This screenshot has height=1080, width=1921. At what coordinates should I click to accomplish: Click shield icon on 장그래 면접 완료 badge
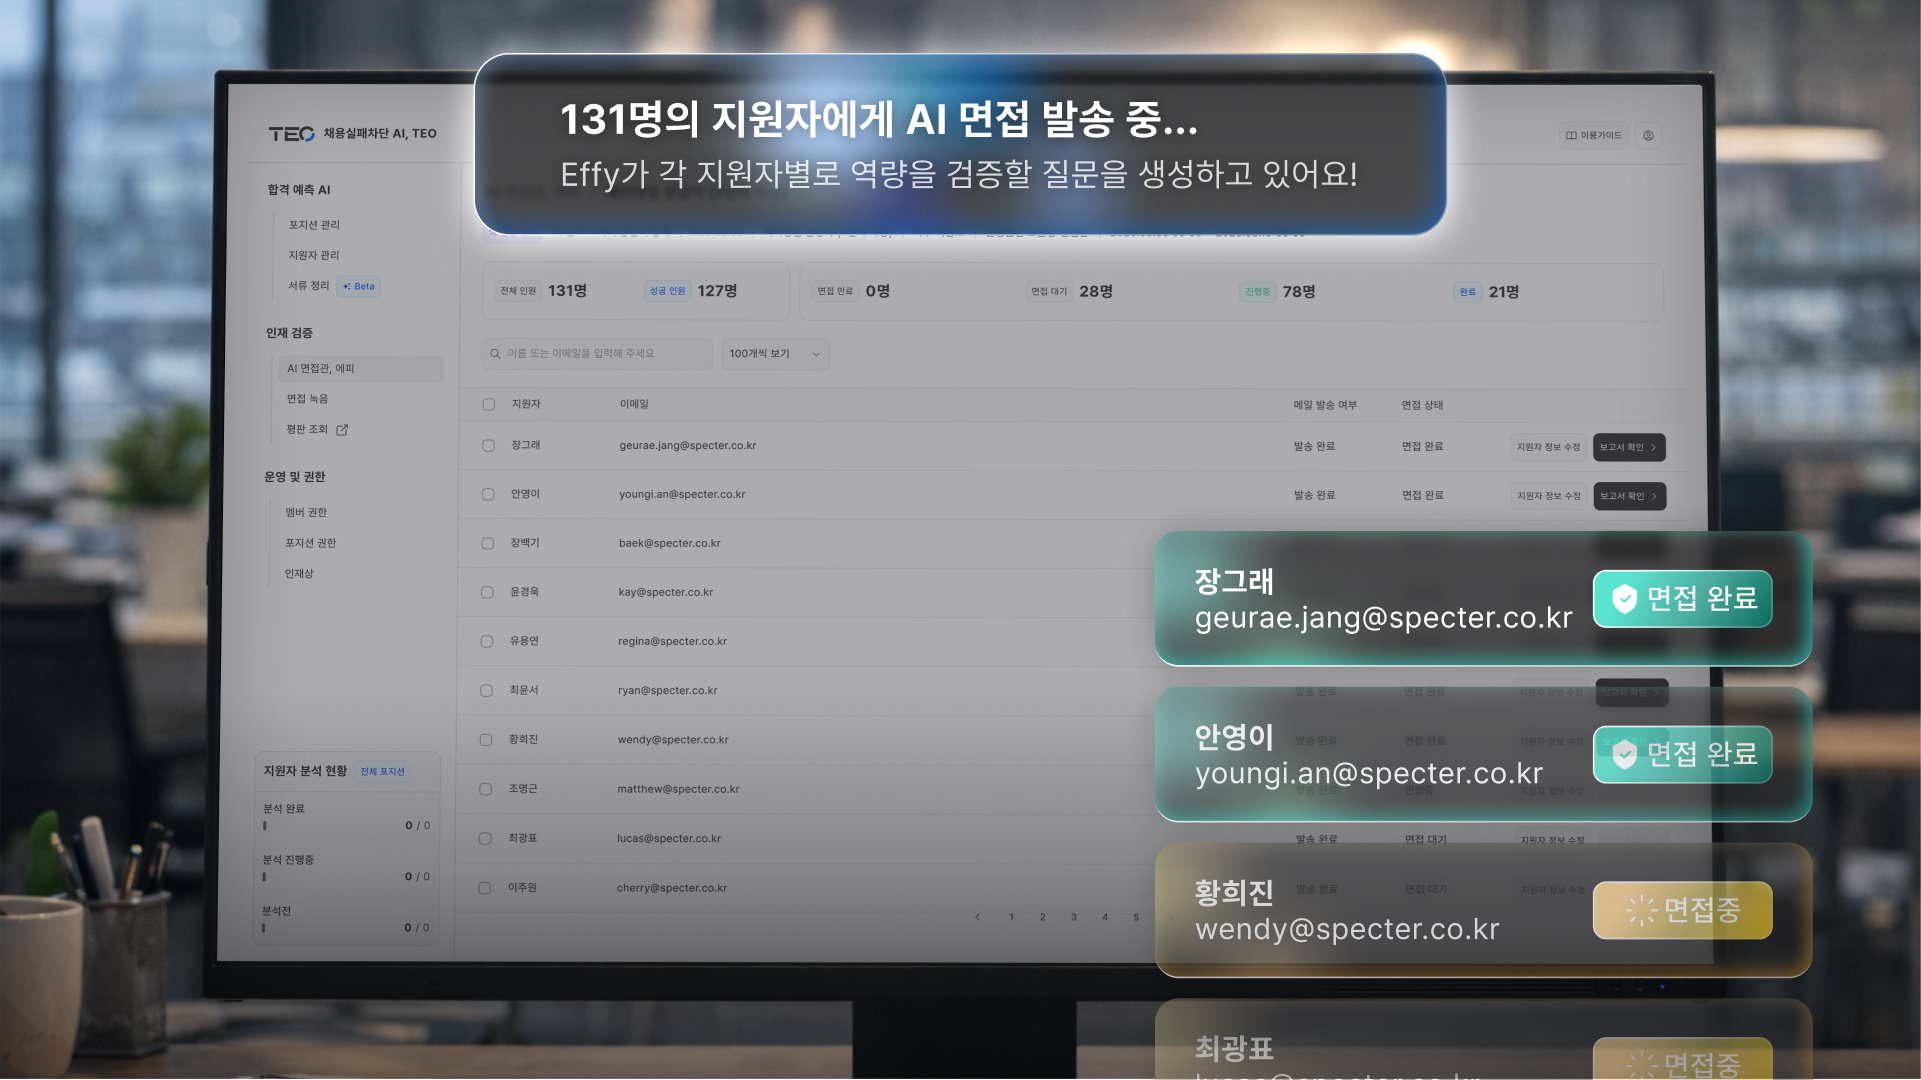click(x=1625, y=599)
